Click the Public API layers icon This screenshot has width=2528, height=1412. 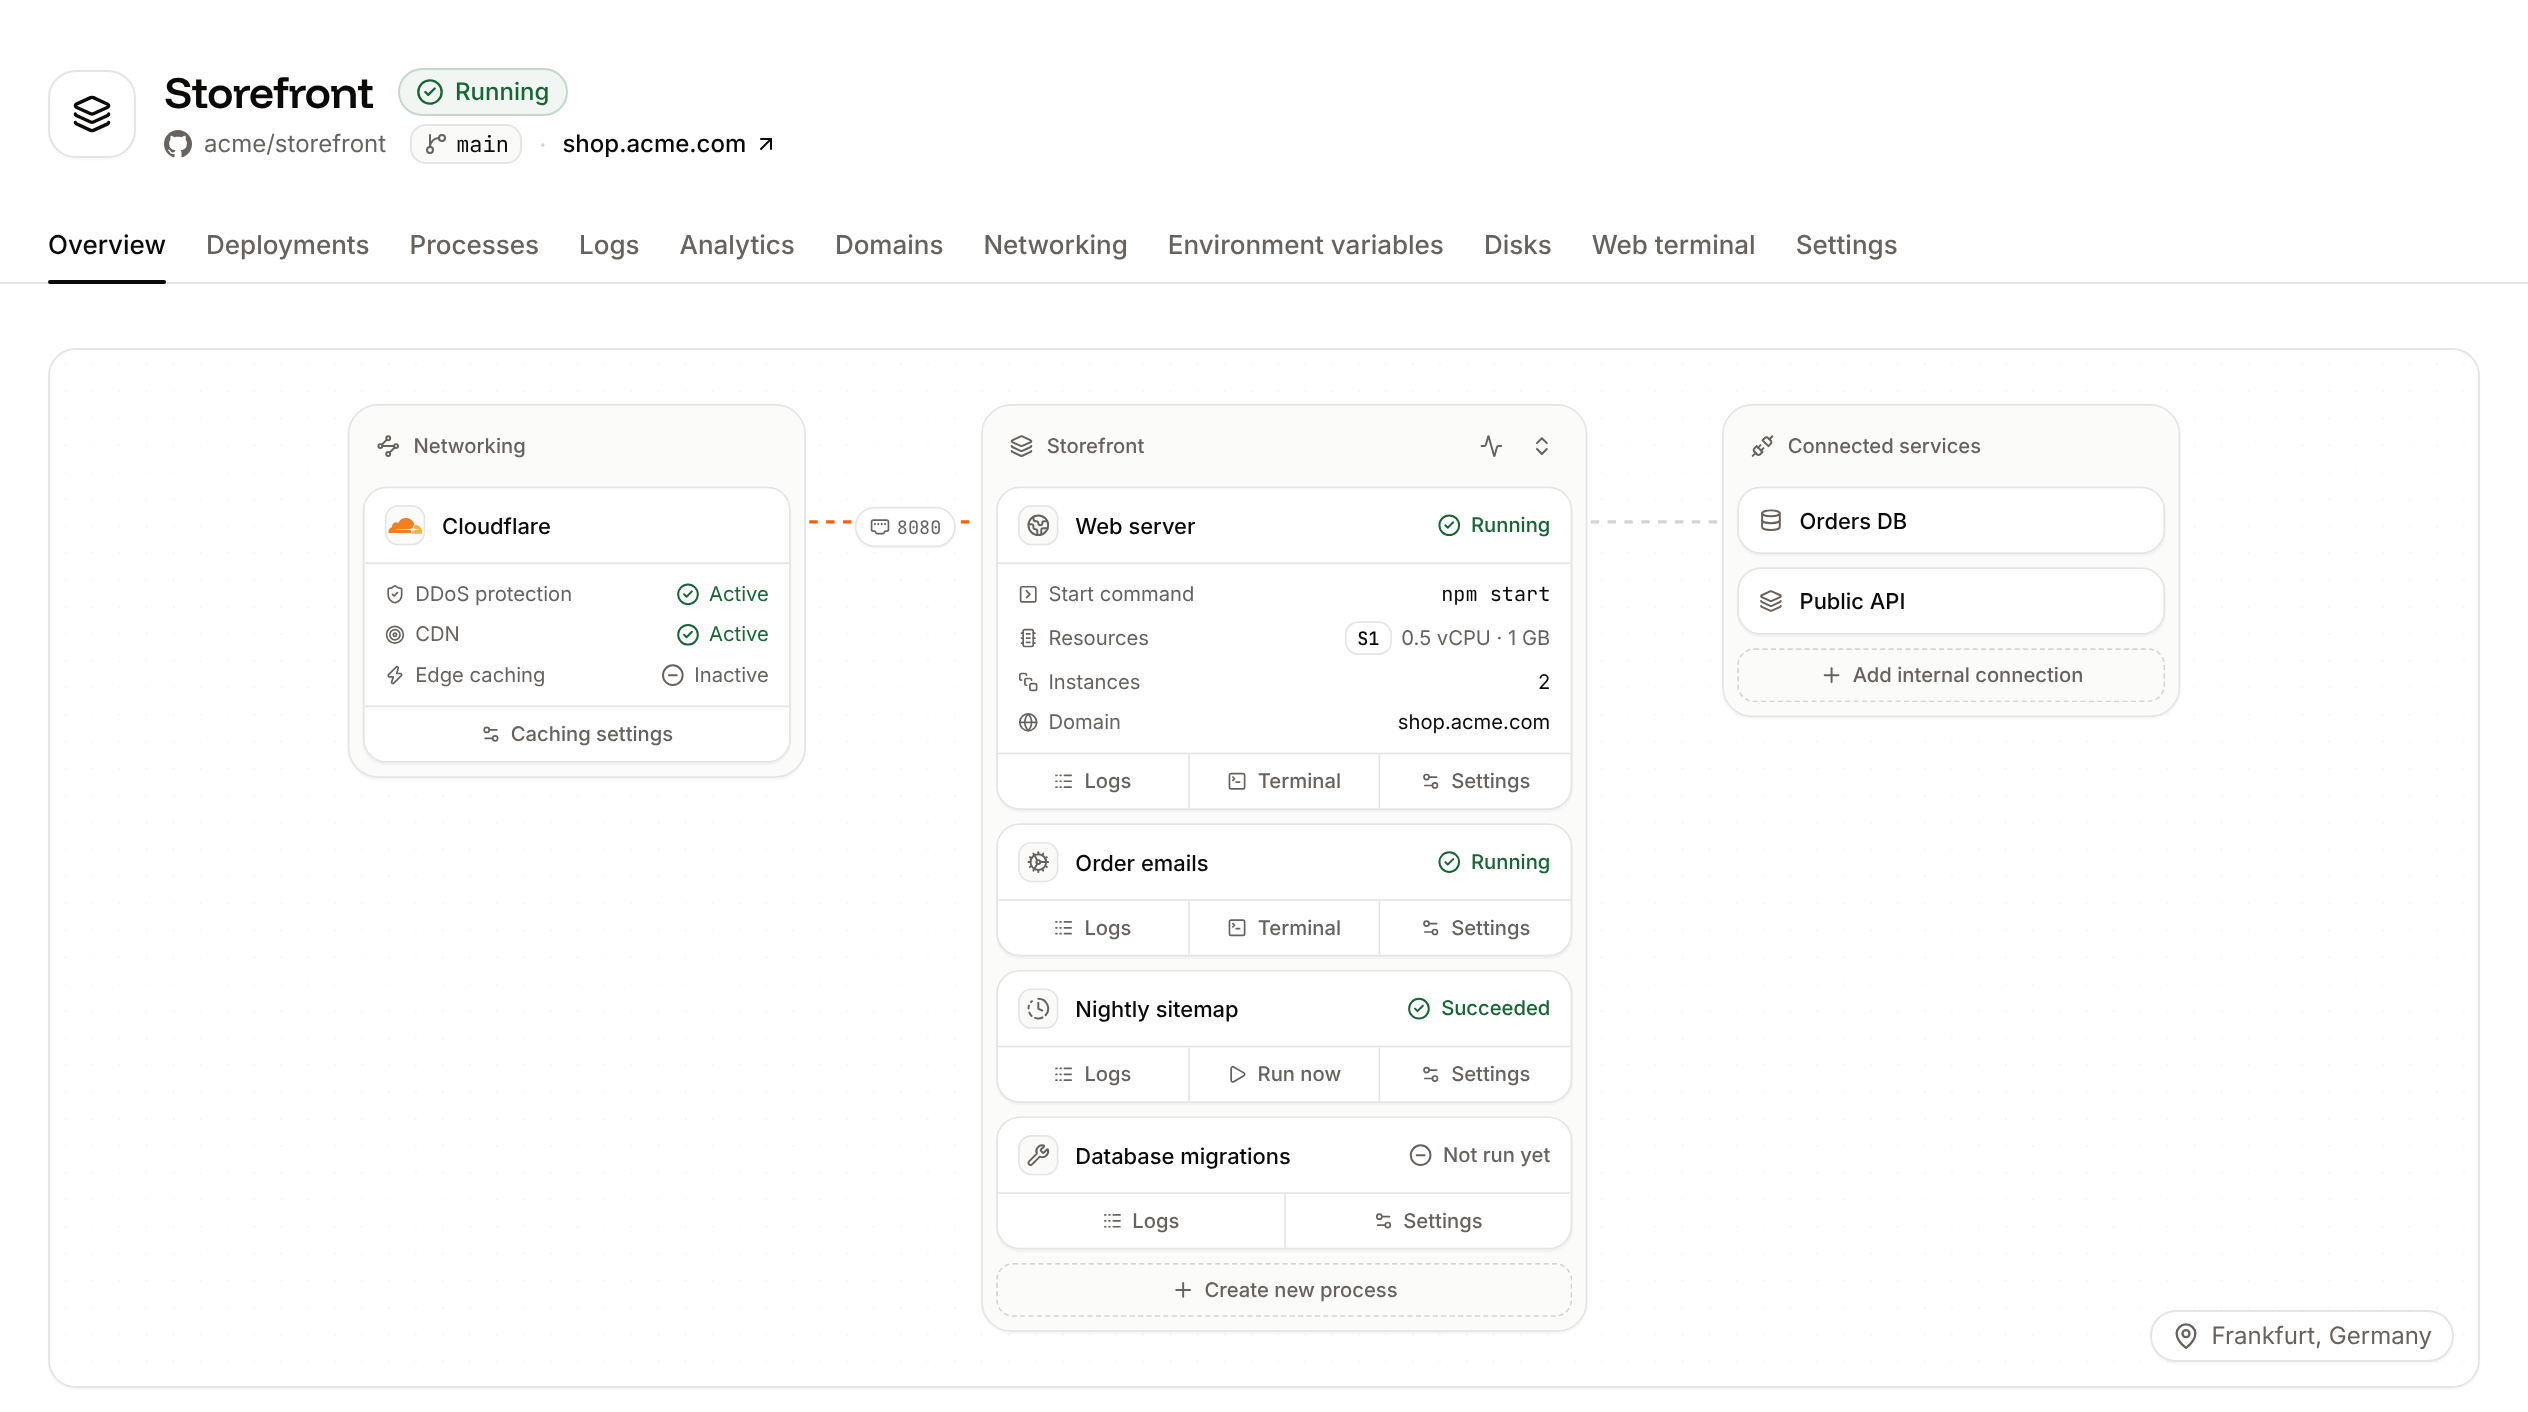pyautogui.click(x=1771, y=601)
